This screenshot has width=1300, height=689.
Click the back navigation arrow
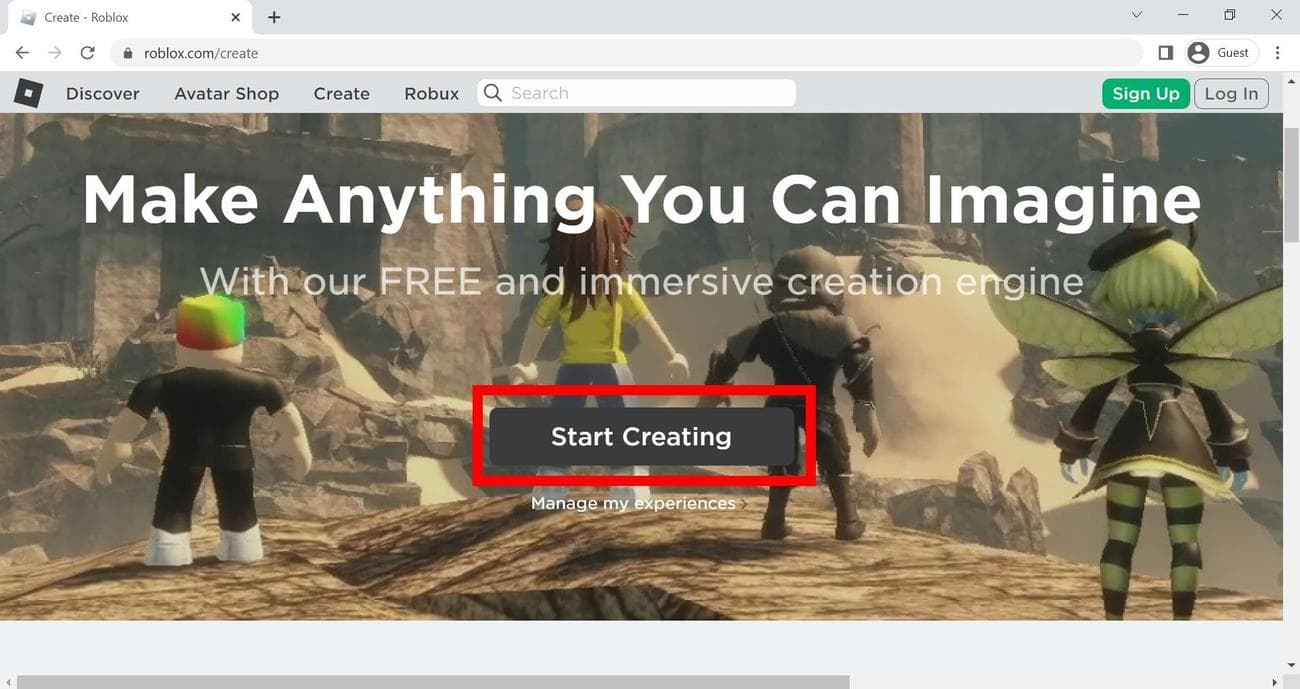point(21,52)
